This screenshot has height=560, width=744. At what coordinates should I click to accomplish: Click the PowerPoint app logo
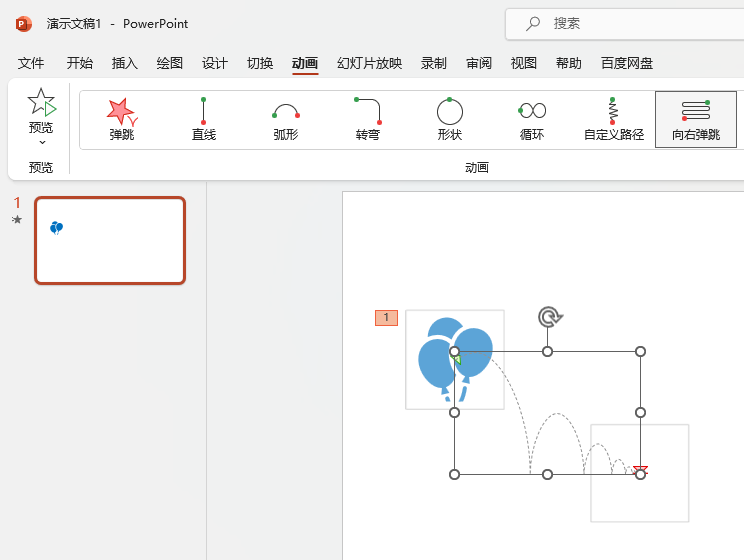(x=23, y=24)
